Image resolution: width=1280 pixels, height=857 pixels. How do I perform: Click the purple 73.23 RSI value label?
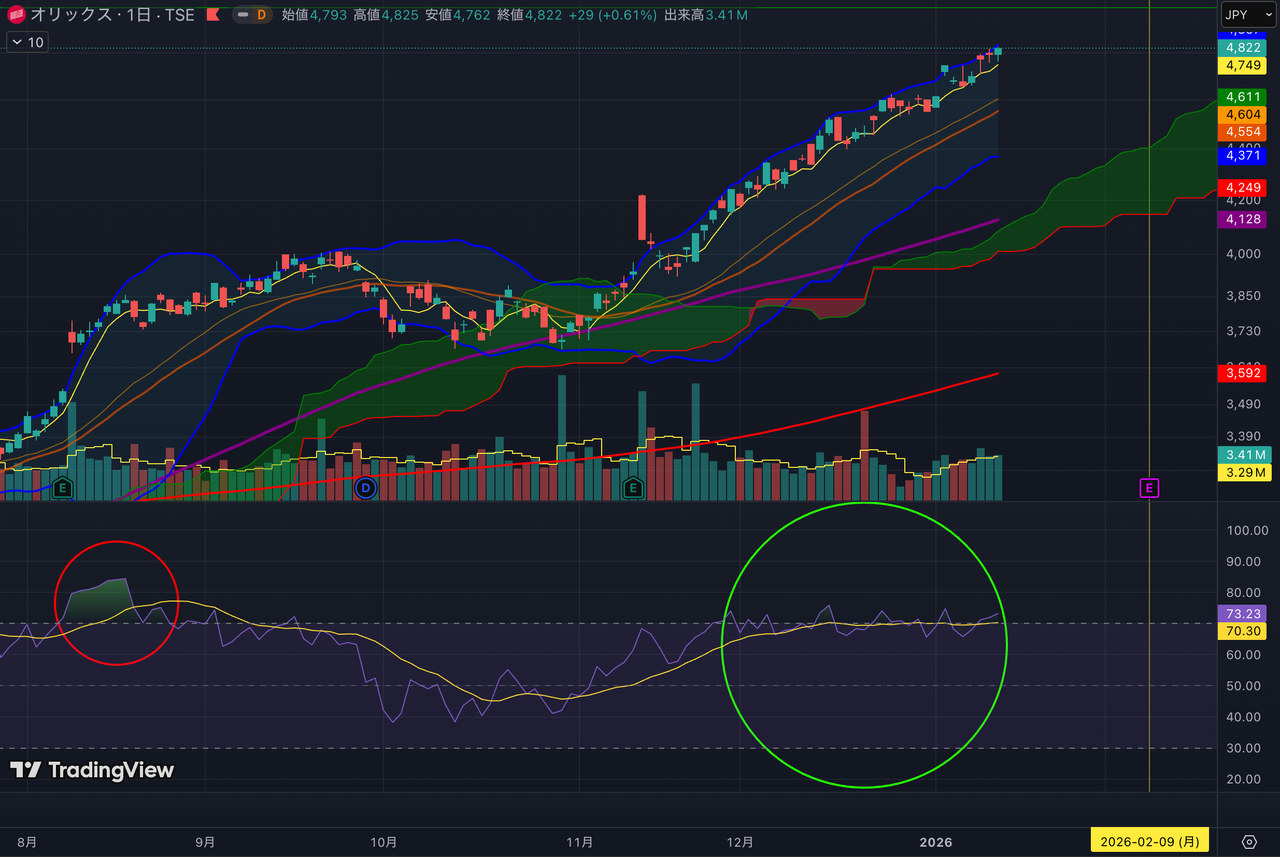1242,613
